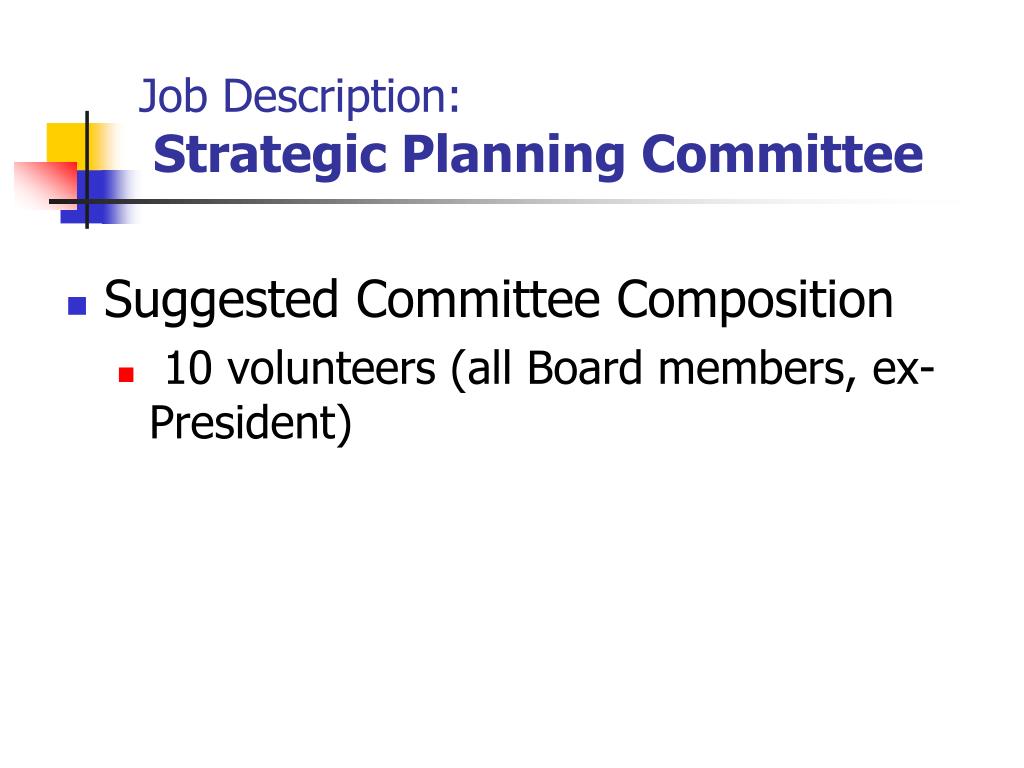Image resolution: width=1024 pixels, height=768 pixels.
Task: Click the word 'Strategic' in heading
Action: pos(270,155)
